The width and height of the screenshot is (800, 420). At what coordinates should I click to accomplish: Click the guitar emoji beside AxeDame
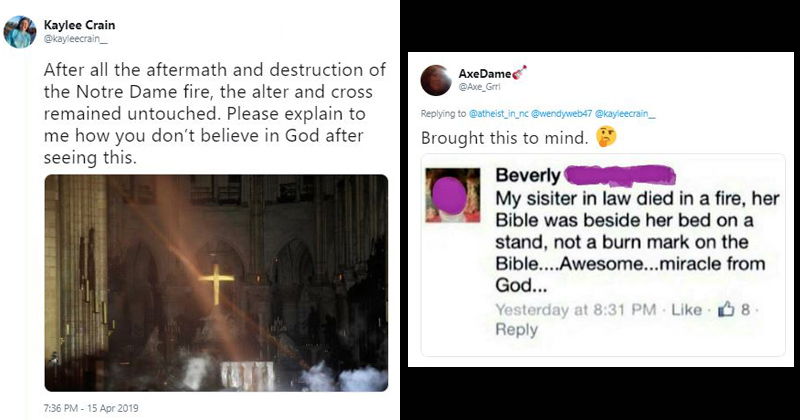click(x=519, y=73)
